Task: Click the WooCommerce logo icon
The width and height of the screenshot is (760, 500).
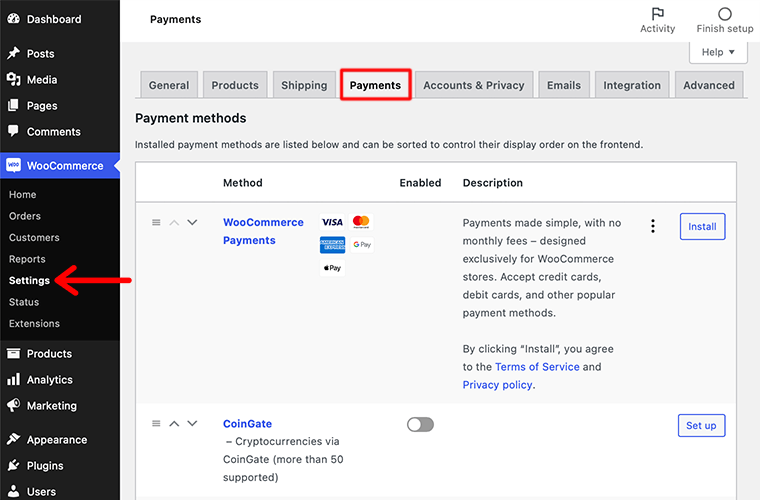Action: point(14,165)
